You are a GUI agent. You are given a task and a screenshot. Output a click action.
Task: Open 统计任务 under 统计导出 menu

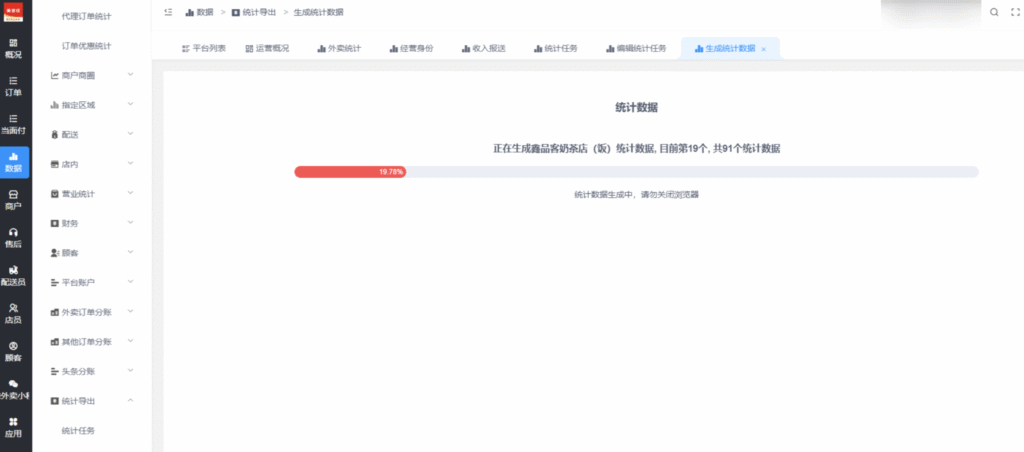point(78,430)
